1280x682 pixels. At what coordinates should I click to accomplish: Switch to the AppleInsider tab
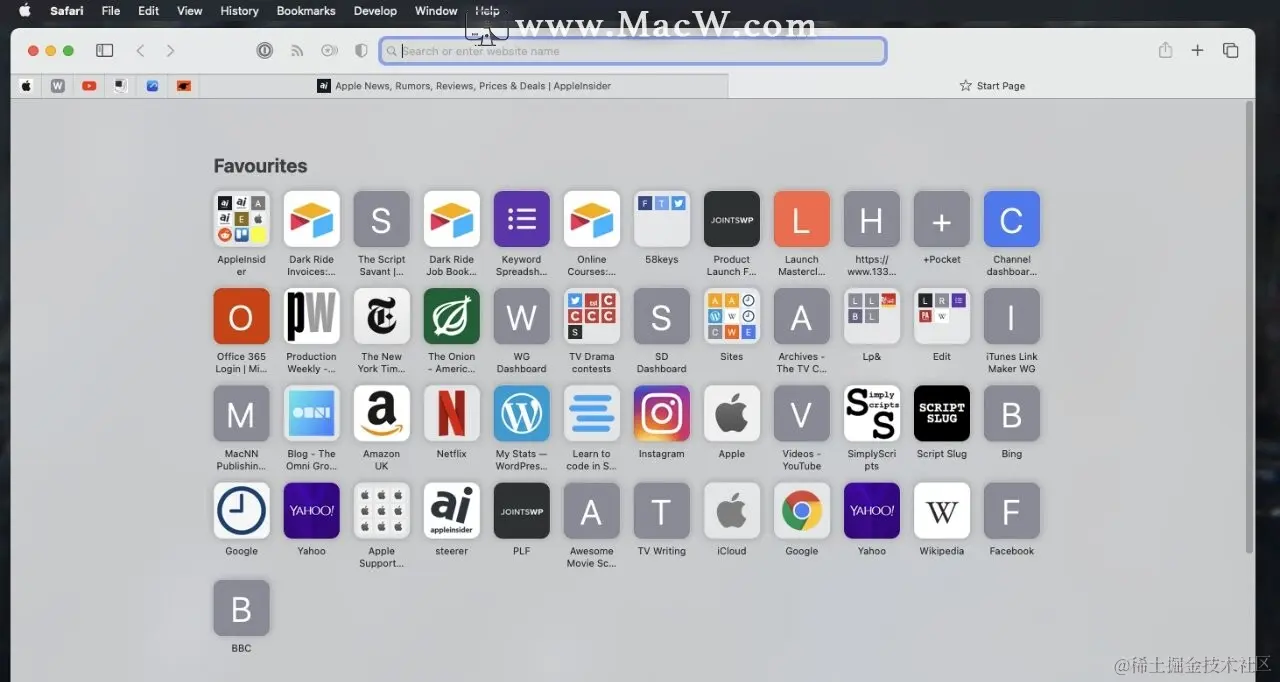click(x=464, y=86)
